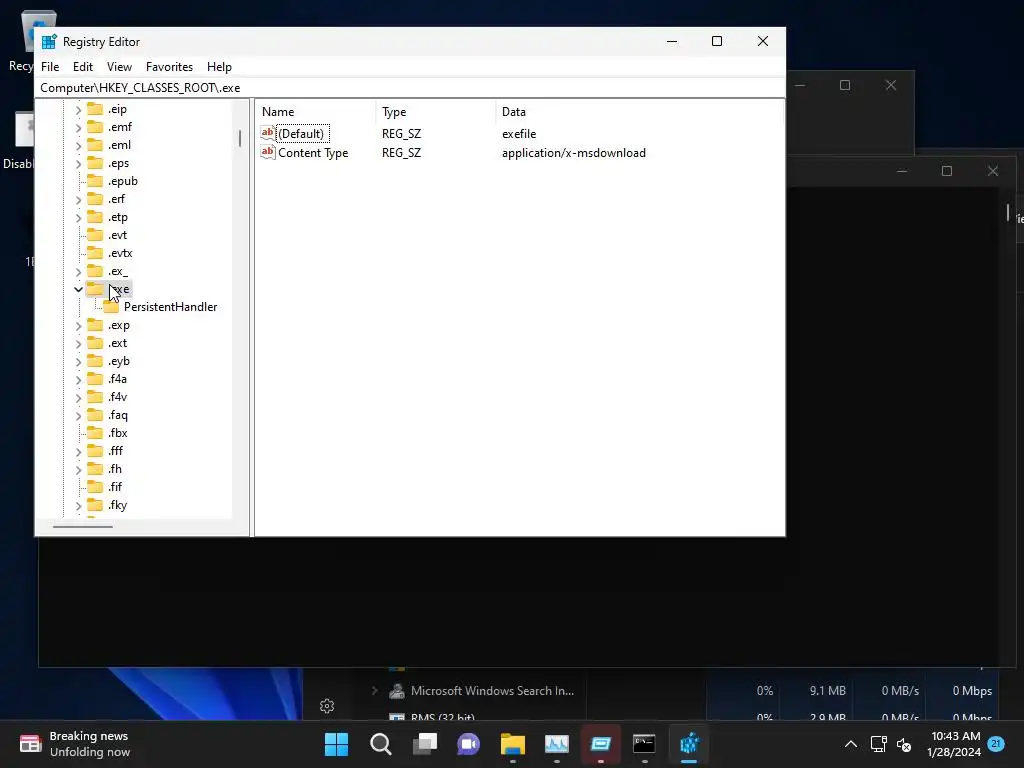Select the .fbx folder icon
This screenshot has width=1024, height=768.
click(x=95, y=433)
